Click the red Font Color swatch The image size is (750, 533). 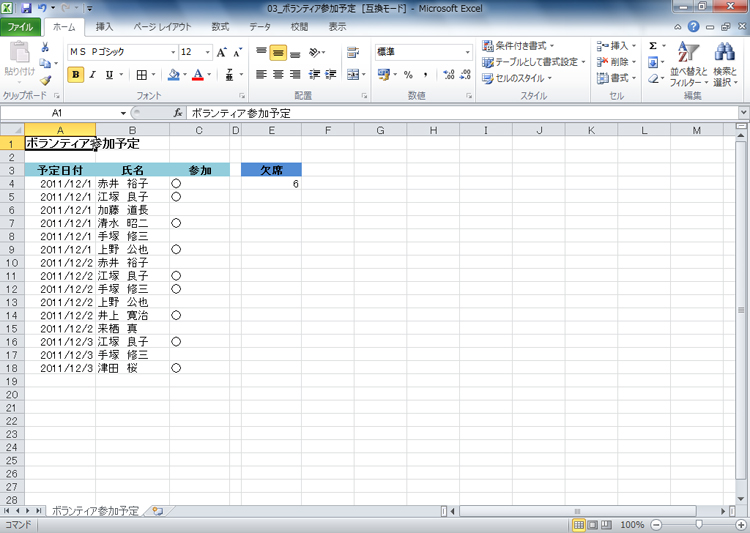coord(198,75)
